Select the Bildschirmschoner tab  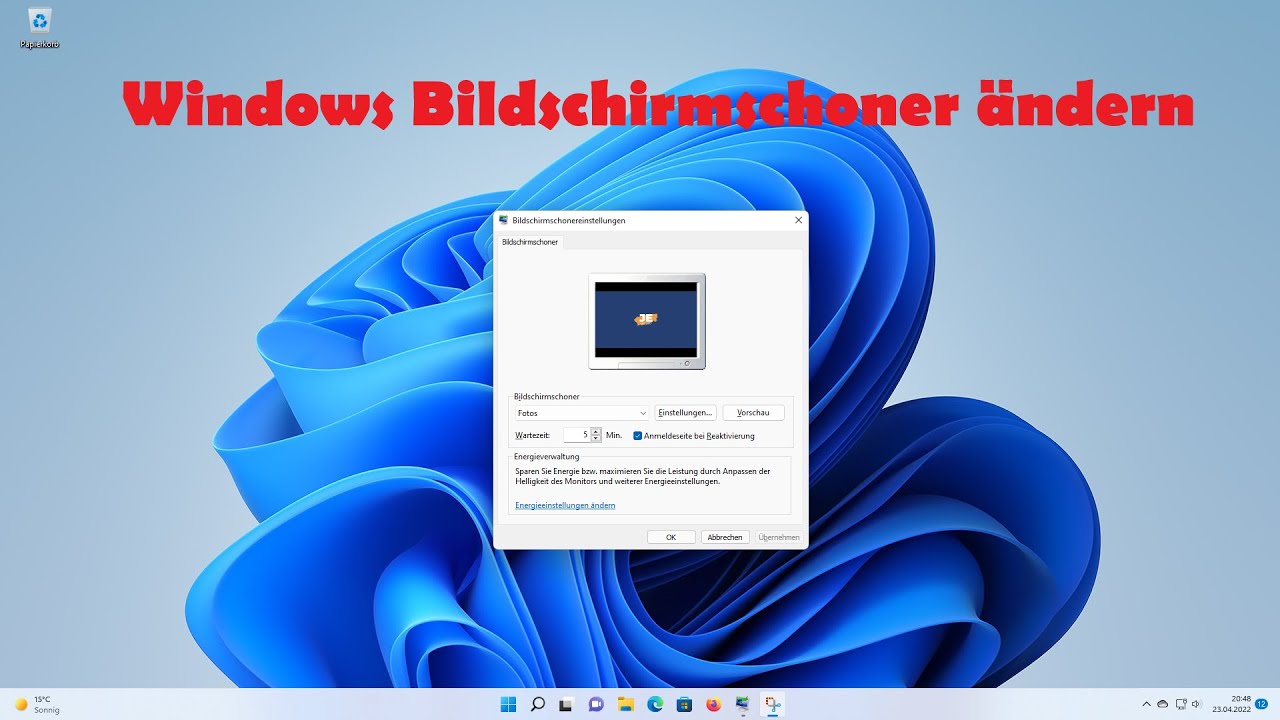[530, 242]
